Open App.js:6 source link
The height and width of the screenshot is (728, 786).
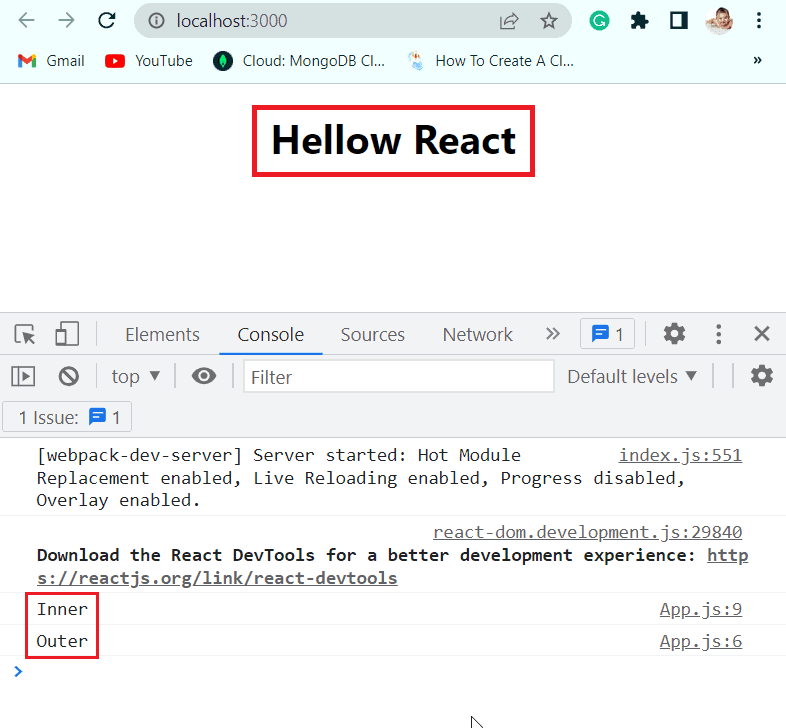(701, 641)
